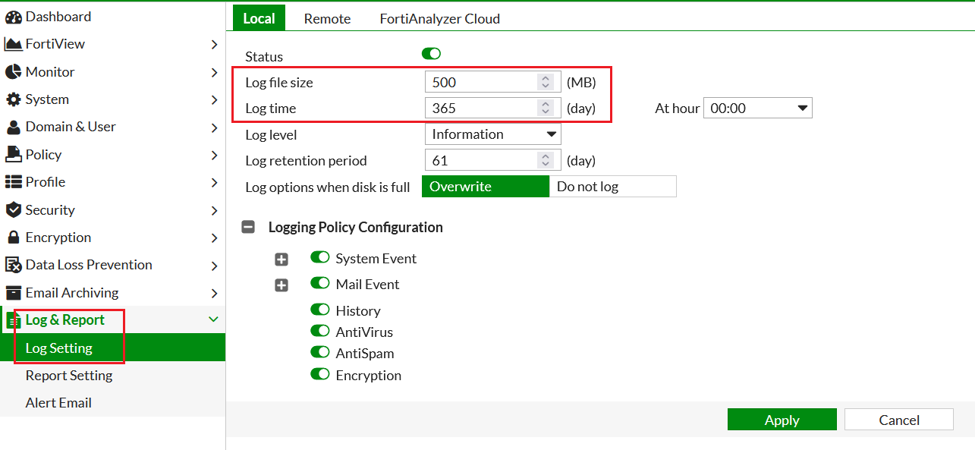Image resolution: width=975 pixels, height=450 pixels.
Task: Click the Domain & User person icon
Action: (13, 127)
